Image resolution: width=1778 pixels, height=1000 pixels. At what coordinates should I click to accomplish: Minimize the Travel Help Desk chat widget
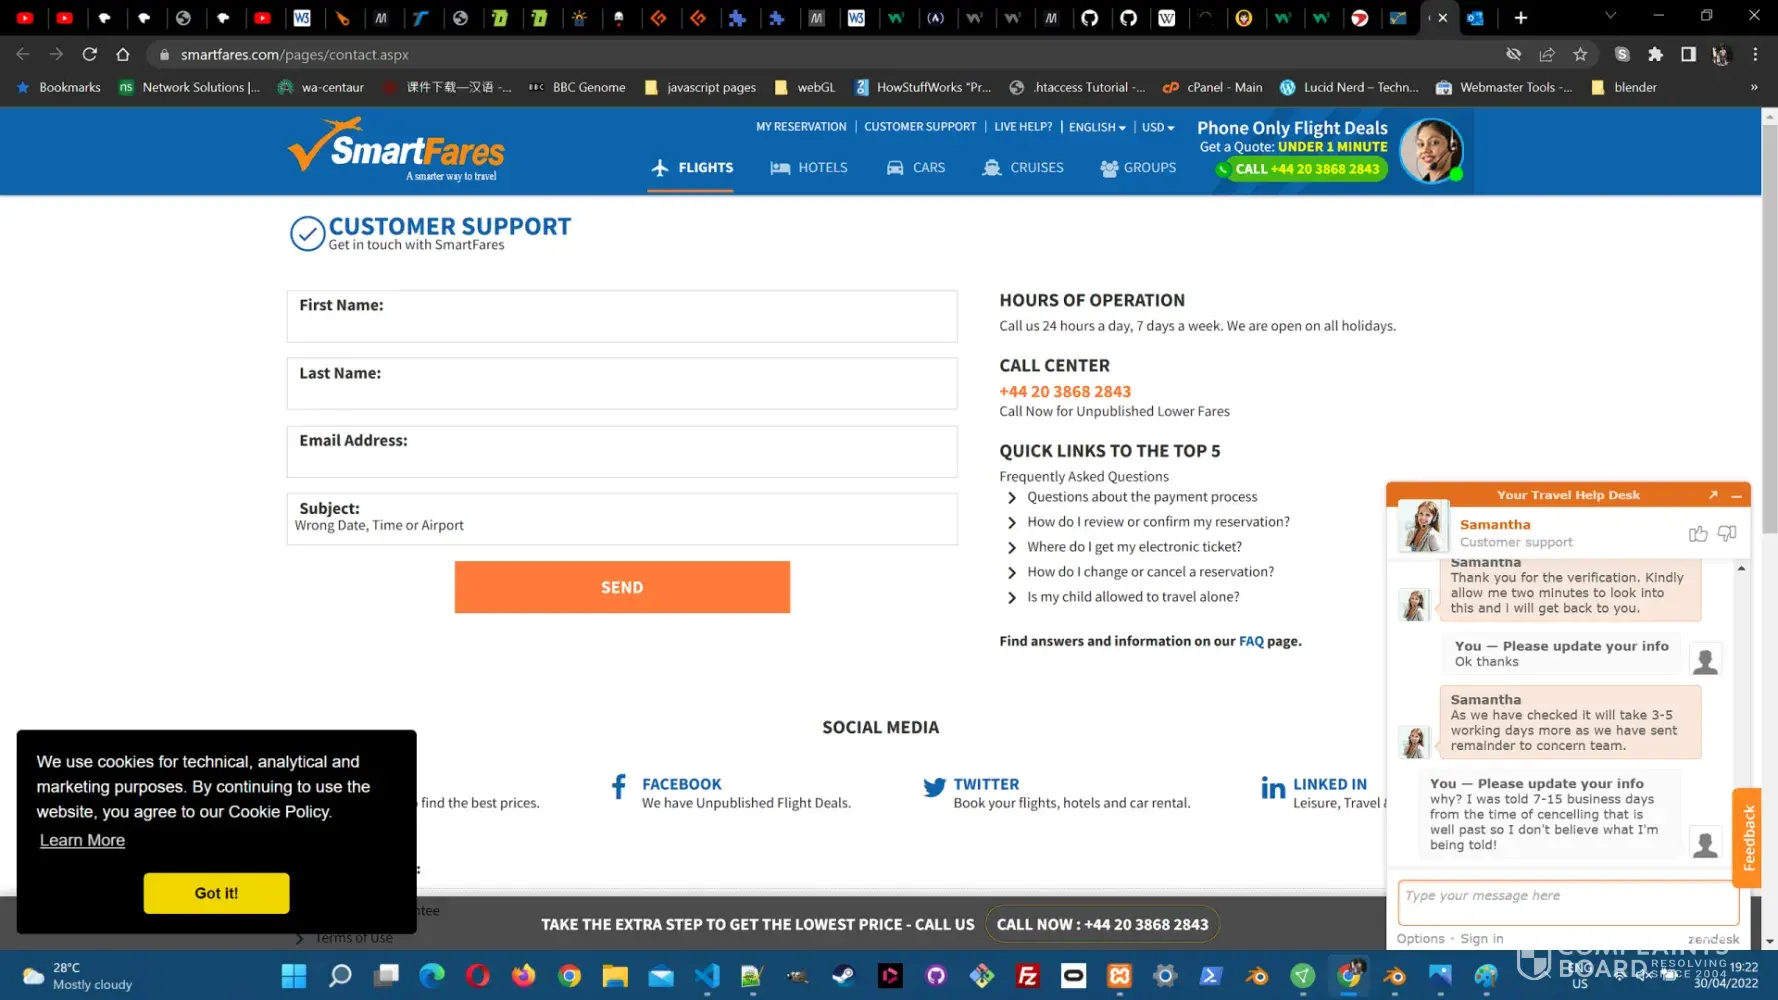1737,496
